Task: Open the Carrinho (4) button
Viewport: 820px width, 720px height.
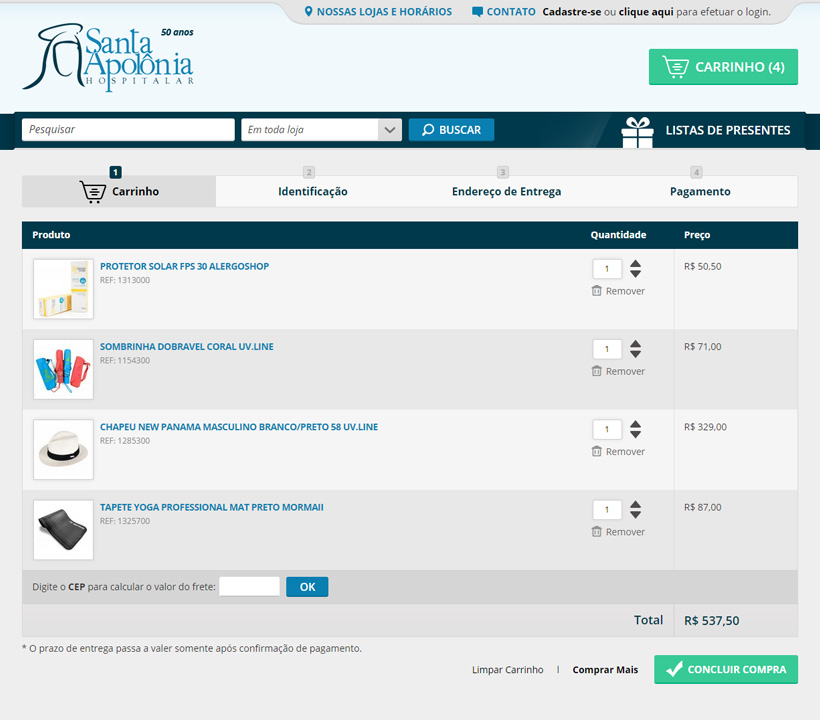Action: tap(723, 67)
